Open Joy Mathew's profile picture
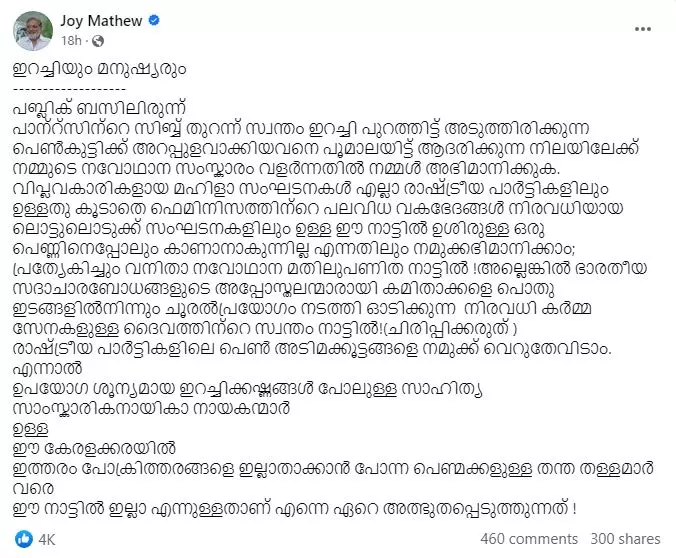The image size is (676, 558). click(34, 27)
